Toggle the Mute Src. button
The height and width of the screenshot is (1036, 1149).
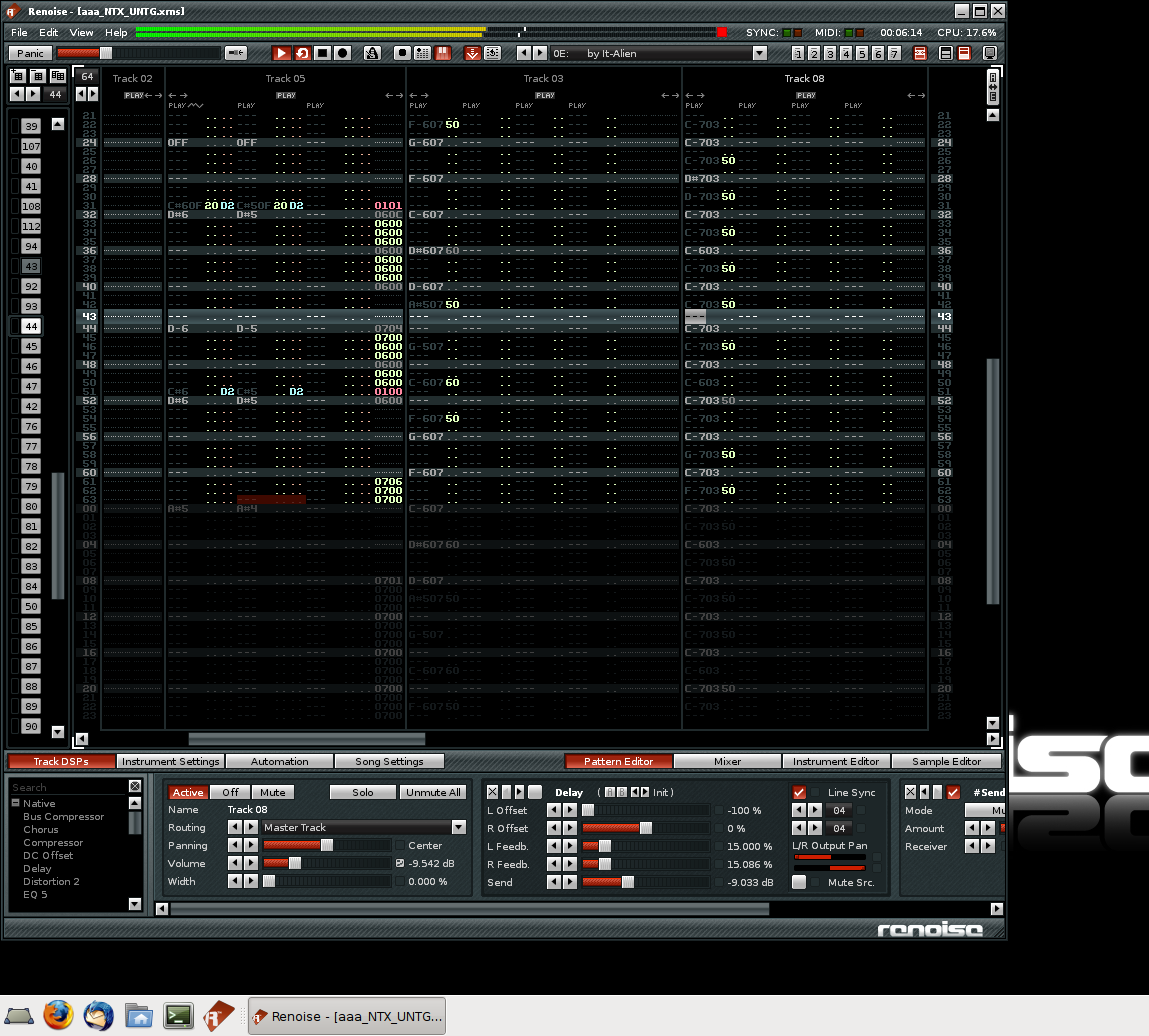(799, 882)
